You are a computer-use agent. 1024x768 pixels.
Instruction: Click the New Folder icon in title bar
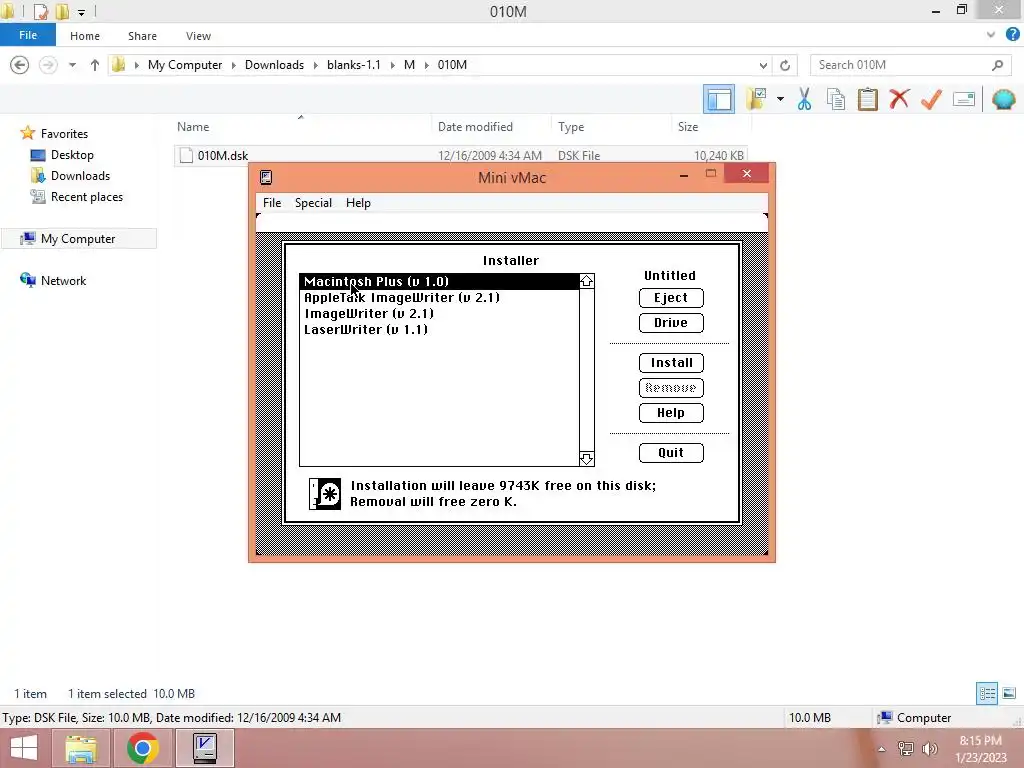point(62,11)
